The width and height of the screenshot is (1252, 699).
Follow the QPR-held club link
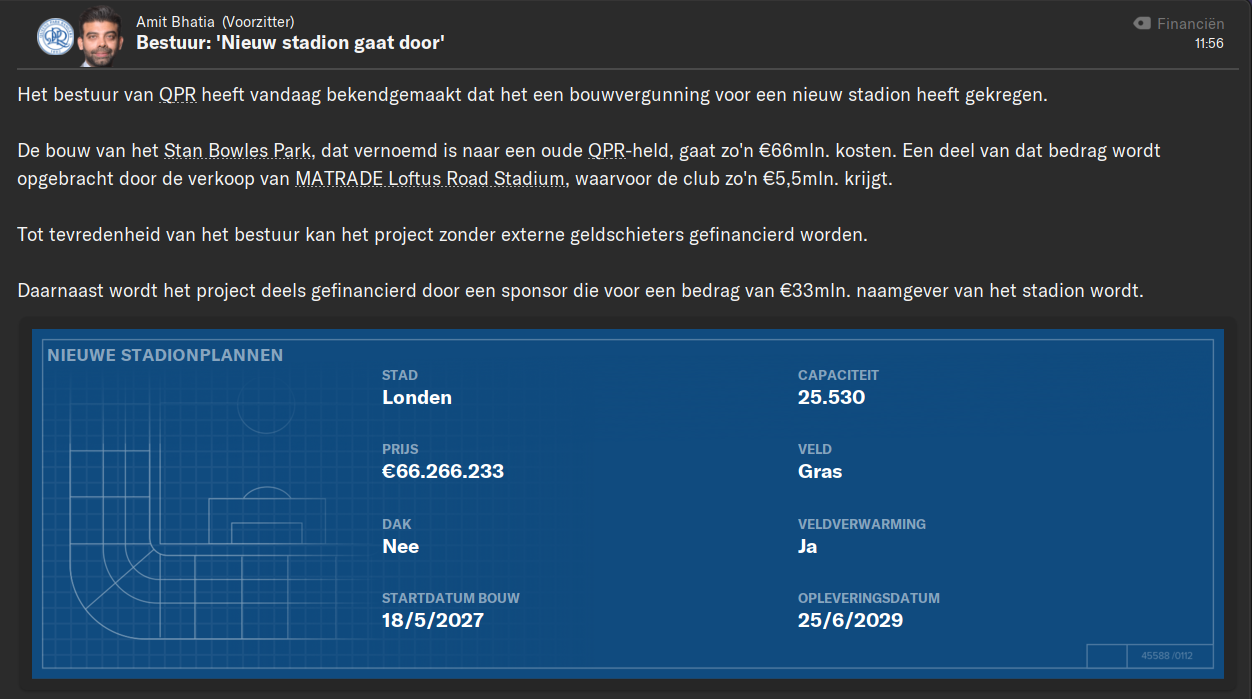(607, 152)
